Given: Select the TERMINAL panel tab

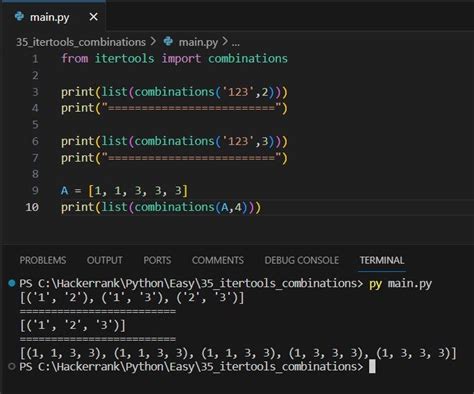Looking at the screenshot, I should (x=382, y=260).
